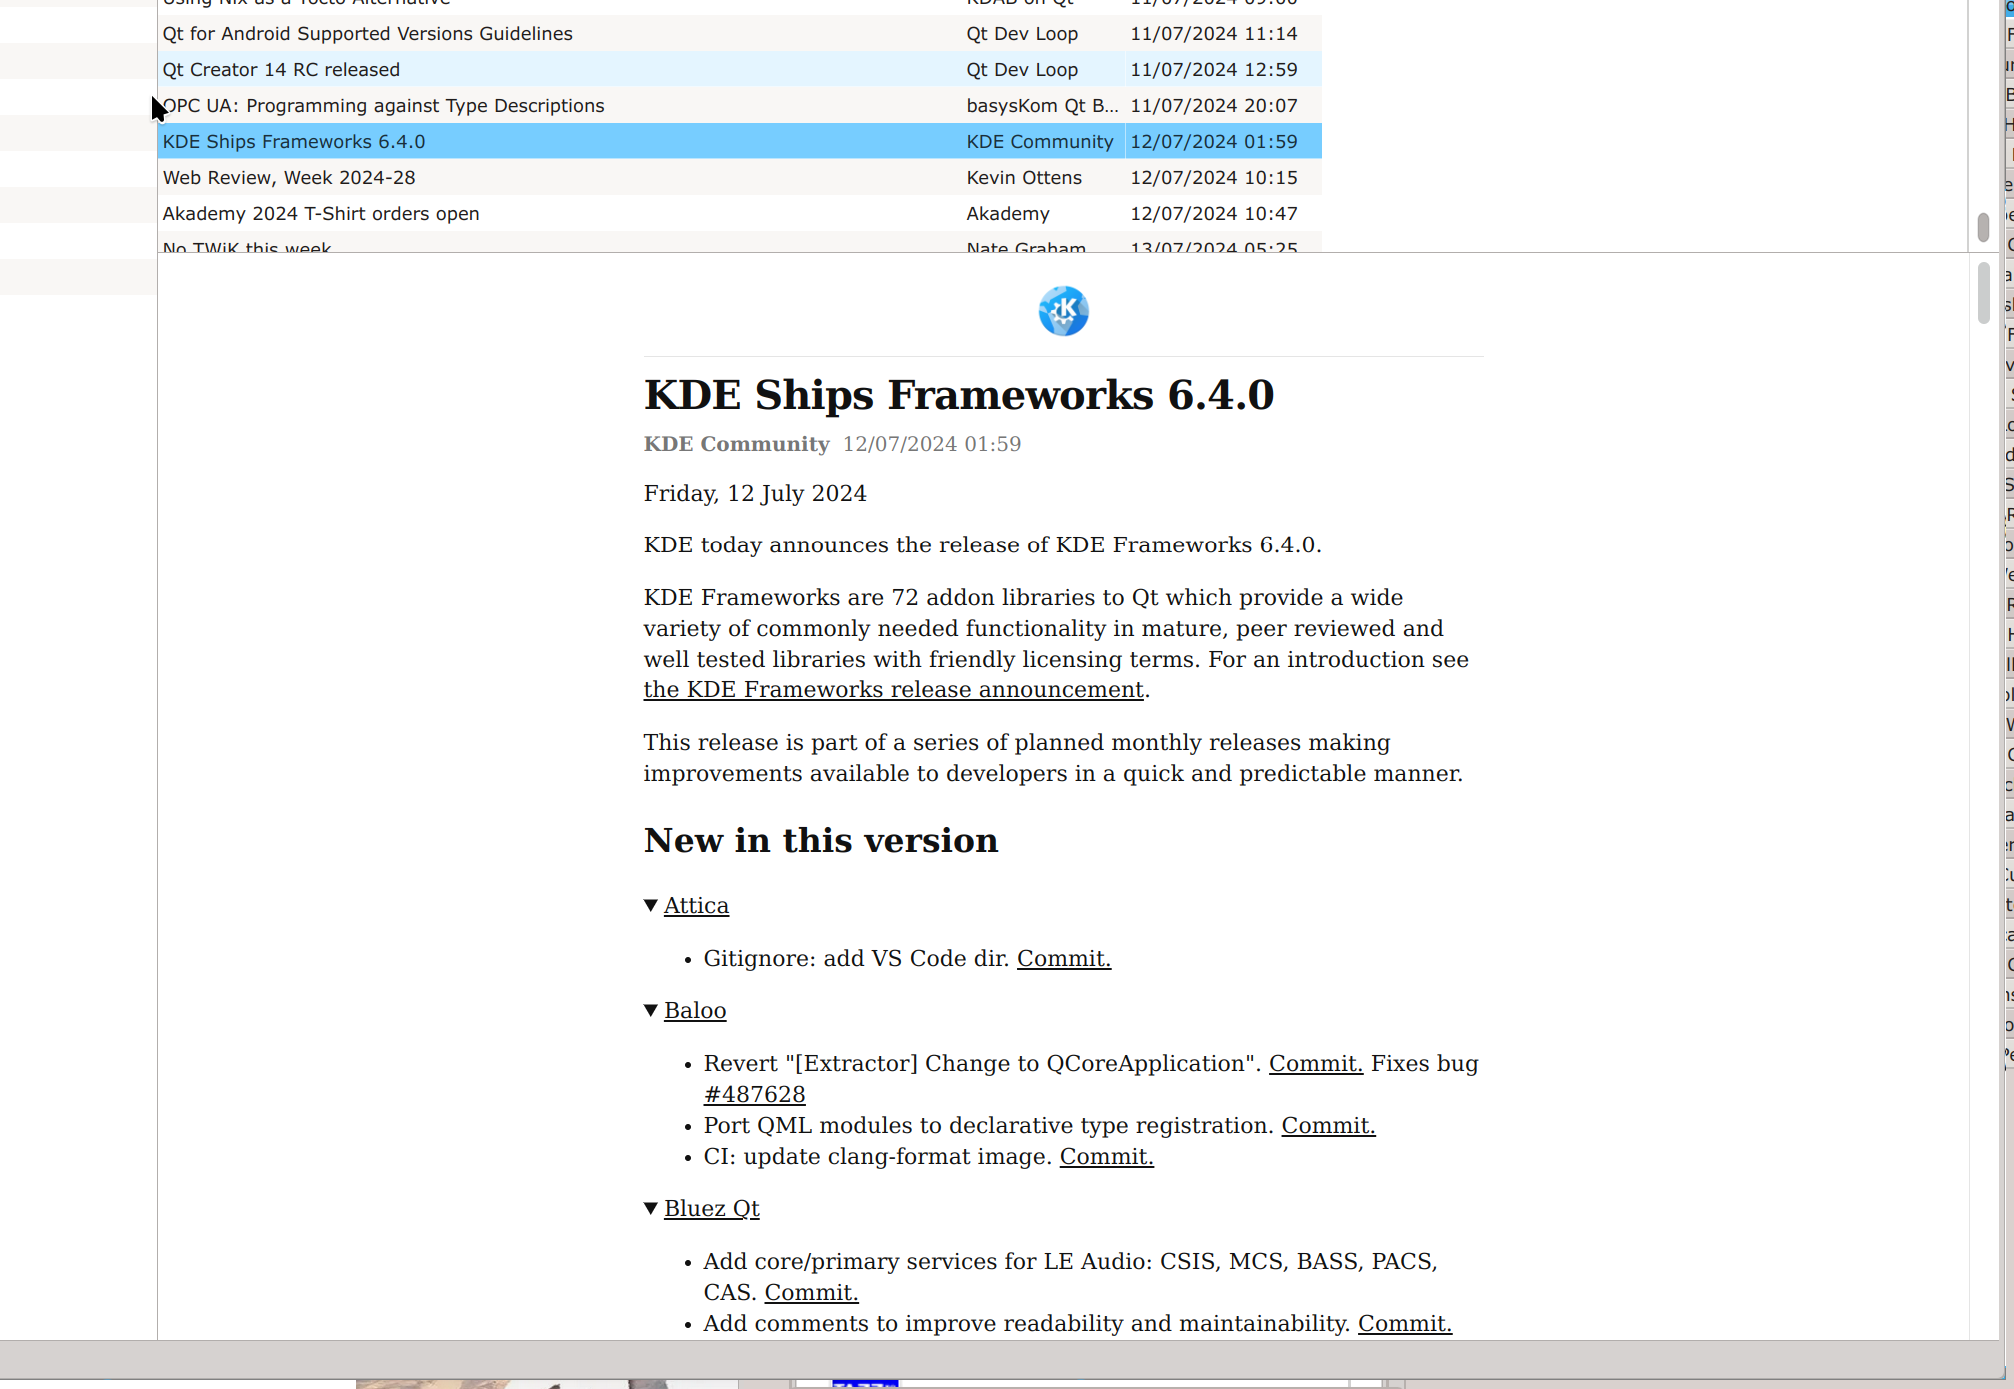Select article KDE Ships Frameworks 6.4.0 in list

pos(739,142)
